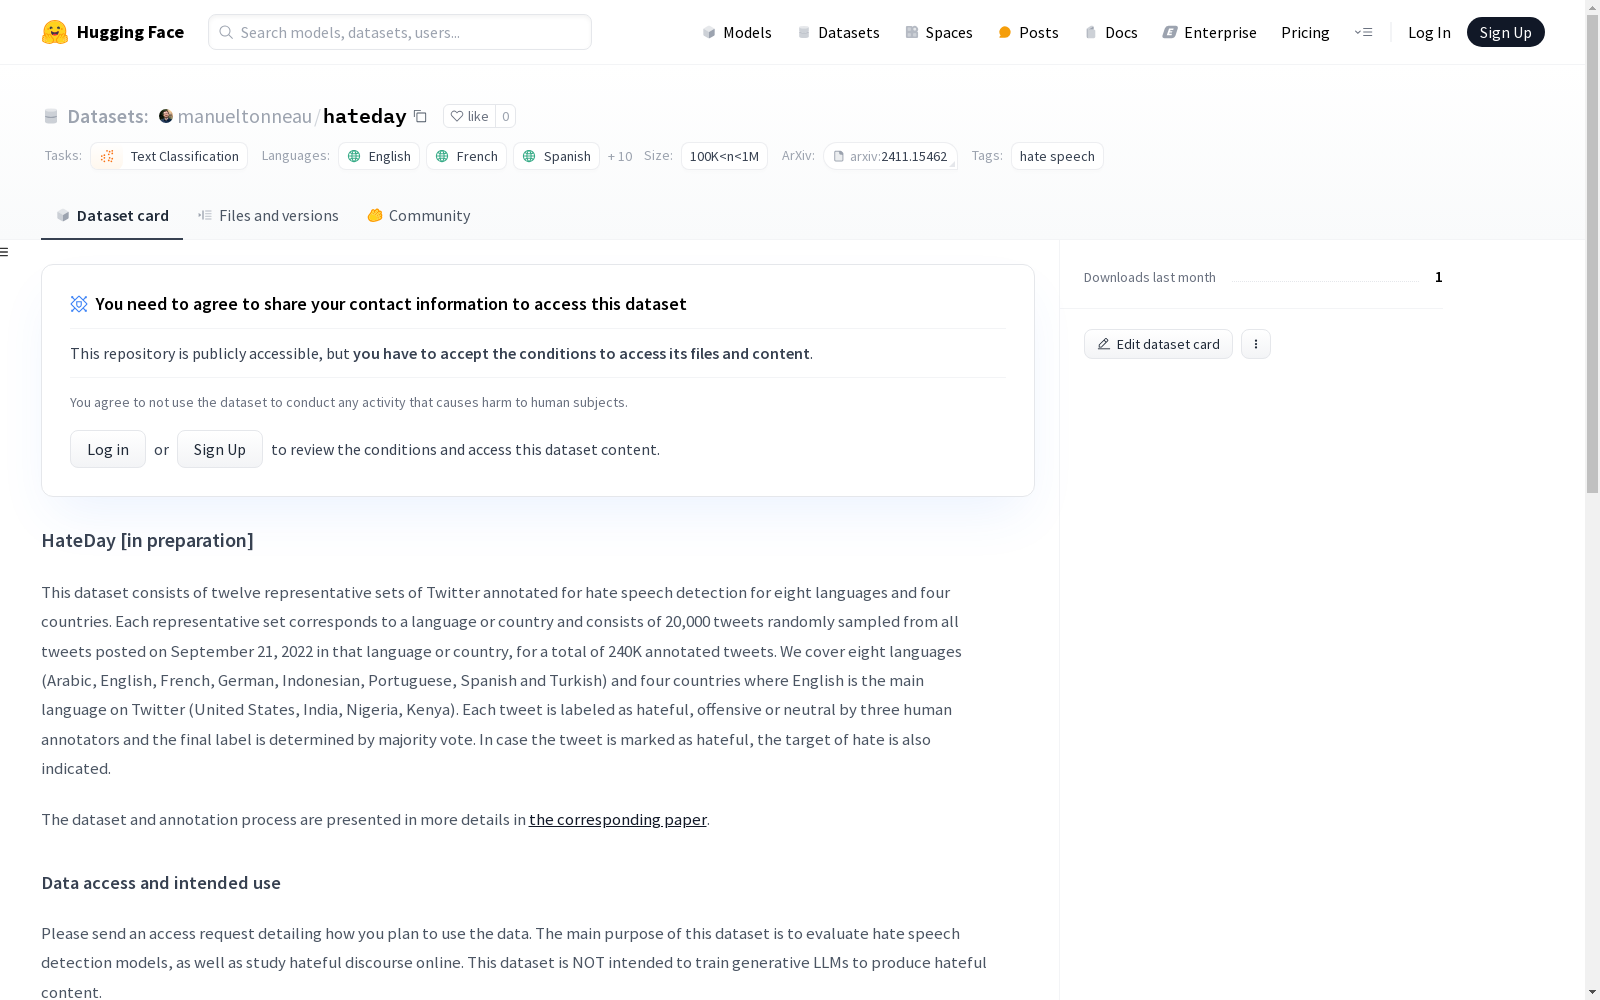Viewport: 1600px width, 1000px height.
Task: Switch to Files and versions tab
Action: 268,216
